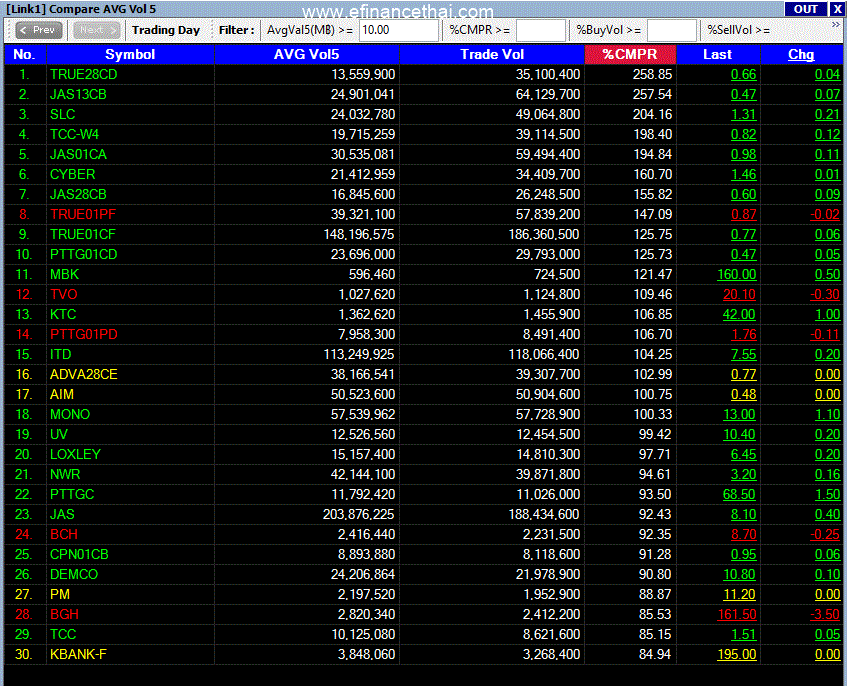The width and height of the screenshot is (847, 686).
Task: Open the KBANK-F last price 195.00
Action: [x=737, y=654]
